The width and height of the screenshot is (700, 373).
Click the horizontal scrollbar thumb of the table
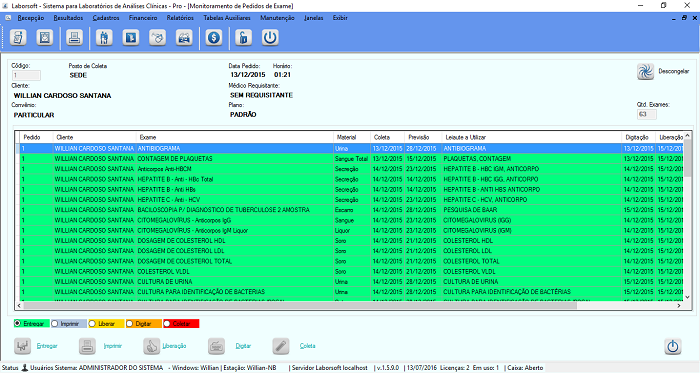[x=300, y=306]
